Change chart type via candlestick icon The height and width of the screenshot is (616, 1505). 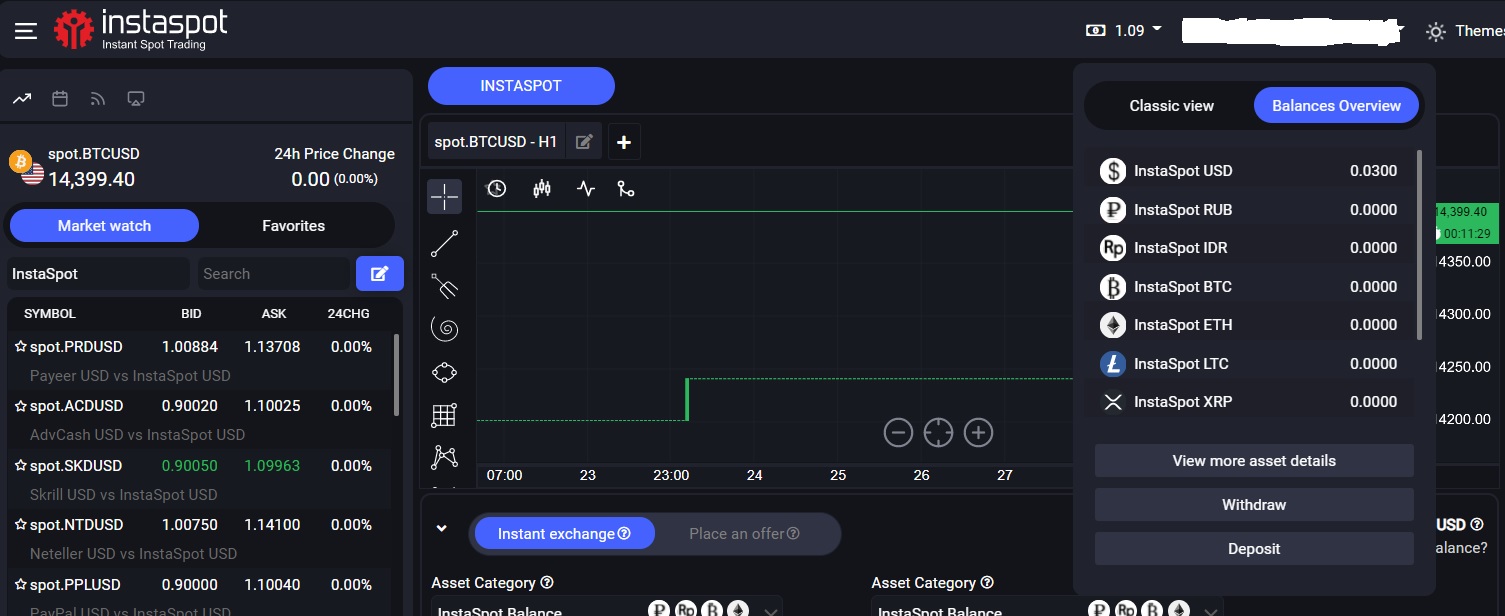(542, 188)
